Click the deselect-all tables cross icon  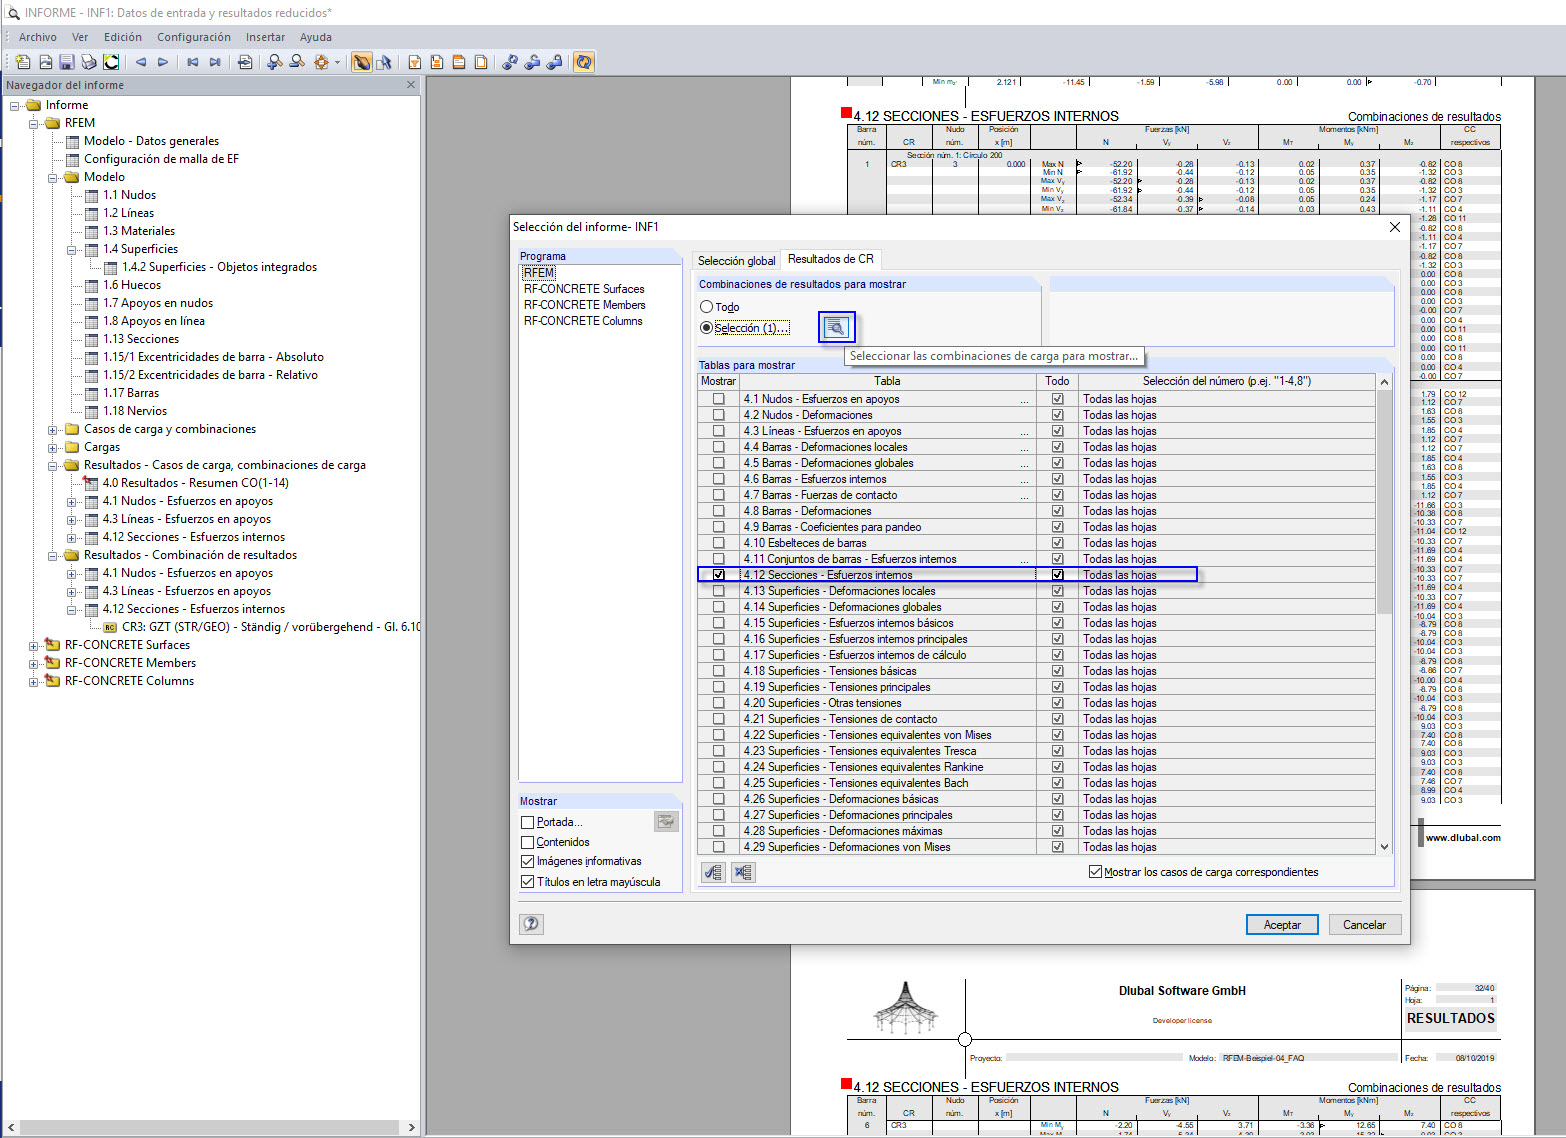743,872
